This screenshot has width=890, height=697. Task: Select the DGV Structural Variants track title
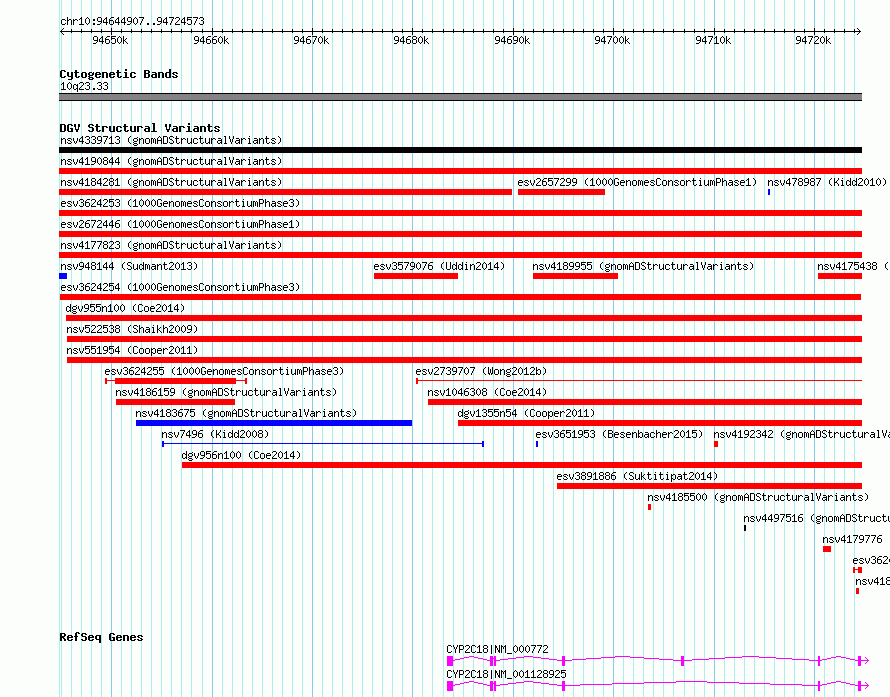pyautogui.click(x=140, y=128)
